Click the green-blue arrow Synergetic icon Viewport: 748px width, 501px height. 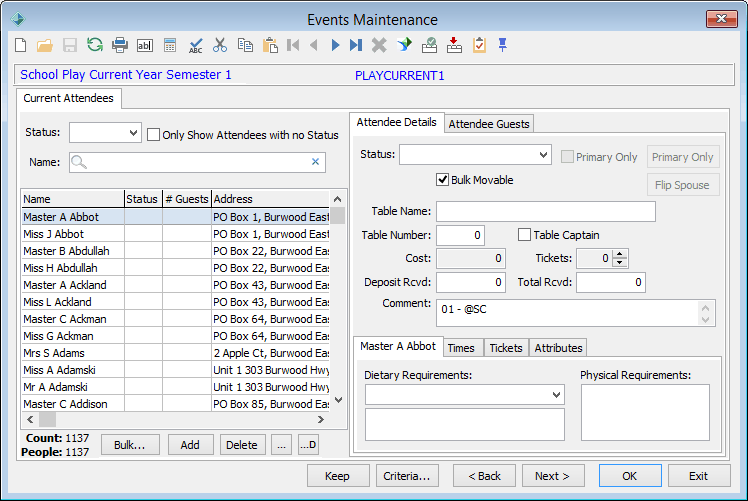point(405,45)
